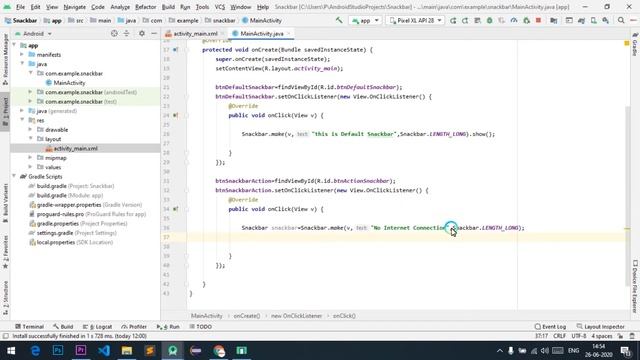Open Microsoft Edge from the taskbar
Screen dimensions: 640x360
coord(35,351)
